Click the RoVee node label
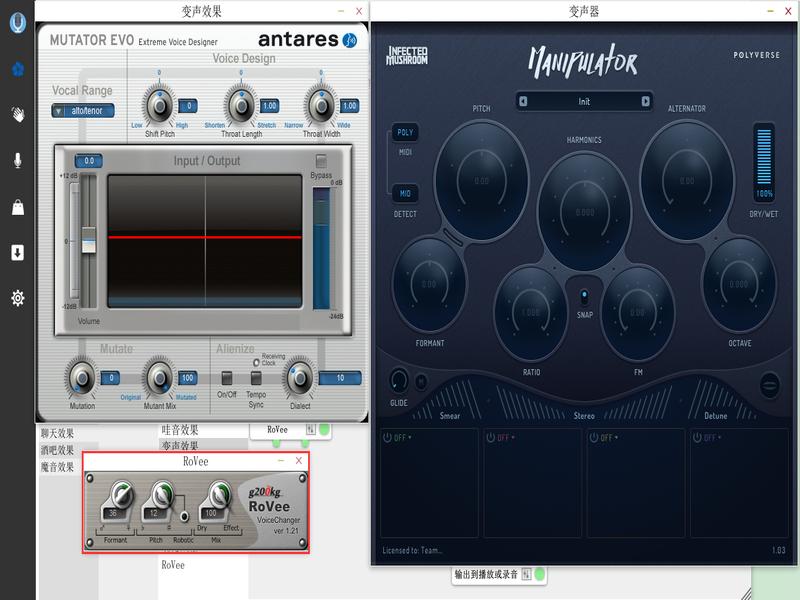Screen dimensions: 800x600 tap(278, 430)
